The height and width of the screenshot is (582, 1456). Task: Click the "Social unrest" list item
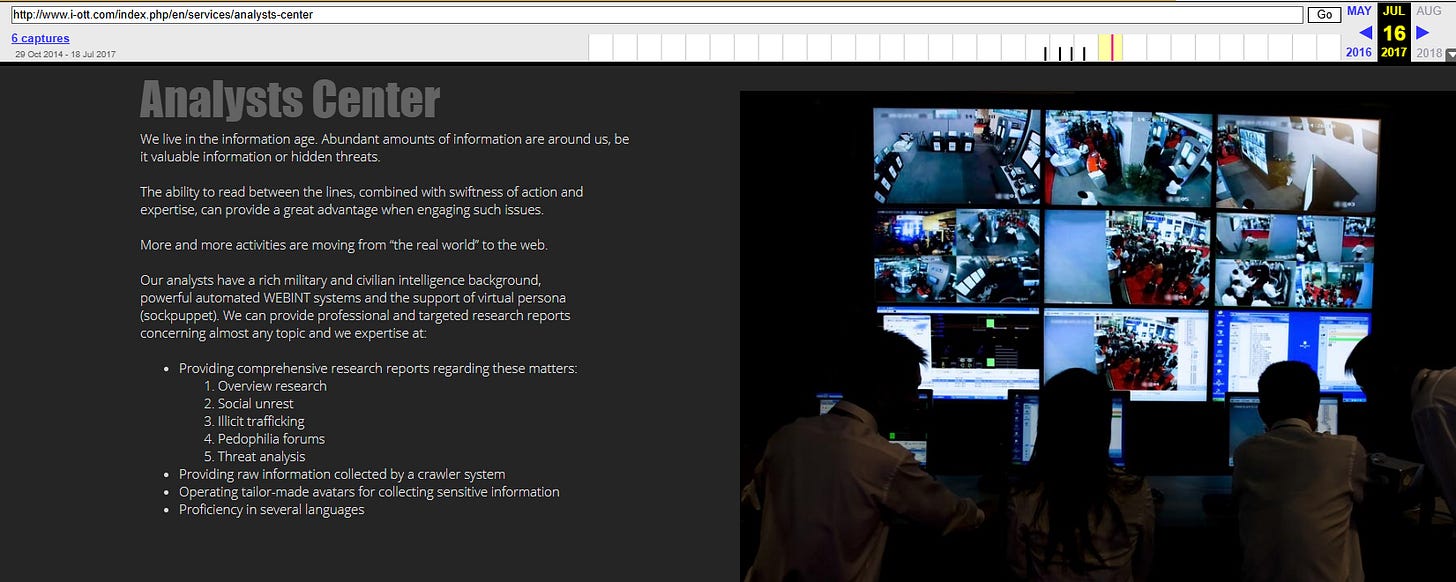point(256,404)
